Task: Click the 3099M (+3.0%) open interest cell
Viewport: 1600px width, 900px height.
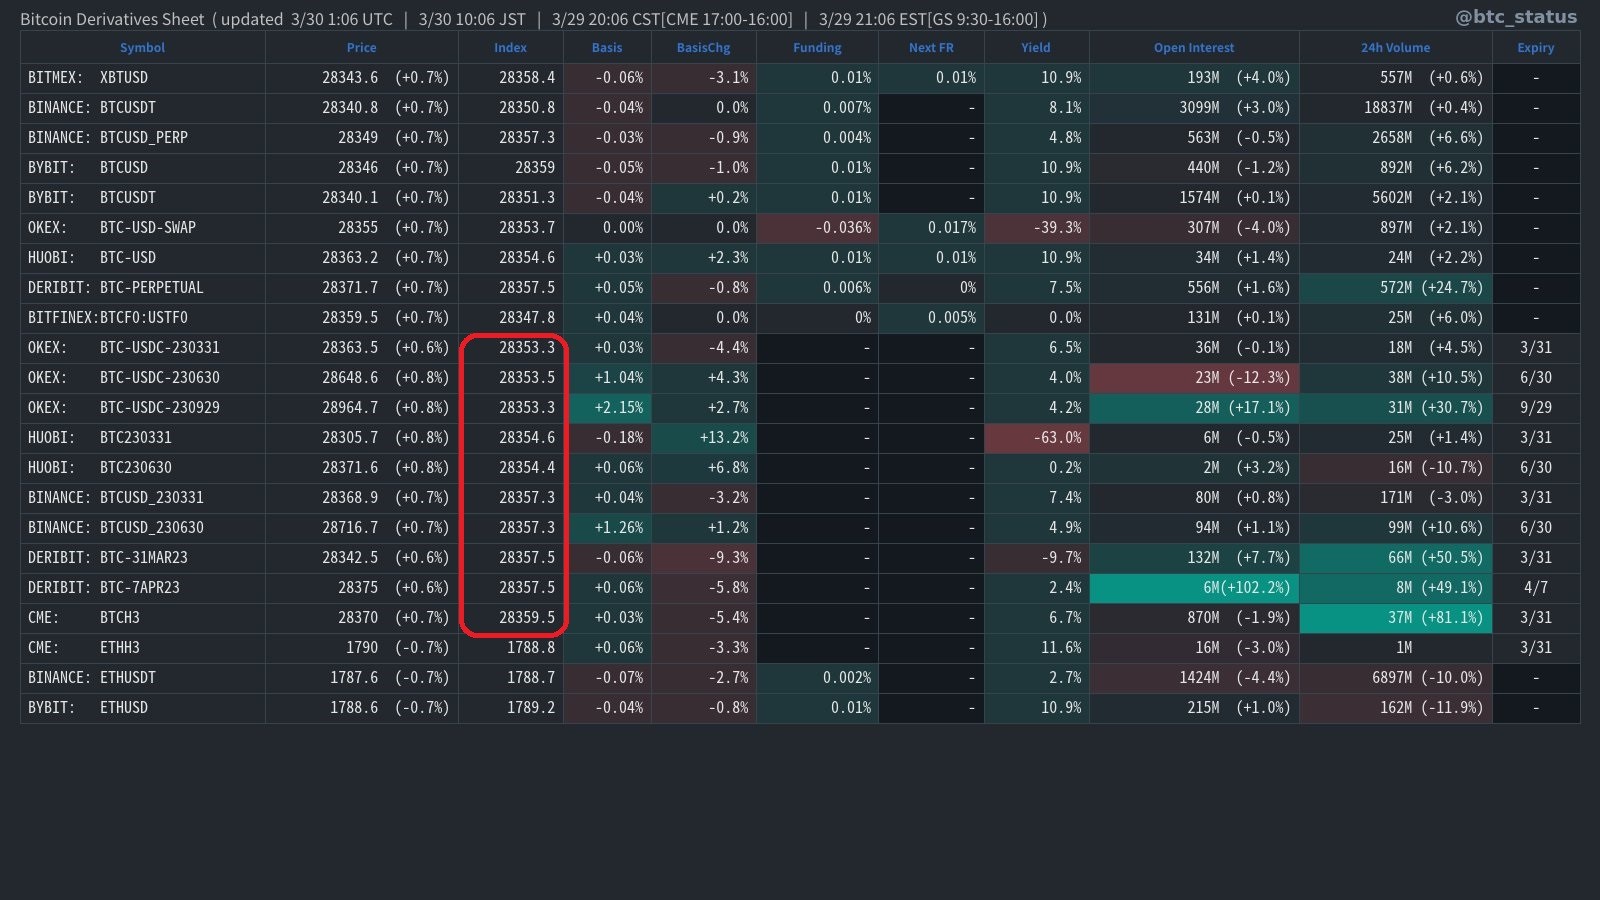Action: [1194, 108]
